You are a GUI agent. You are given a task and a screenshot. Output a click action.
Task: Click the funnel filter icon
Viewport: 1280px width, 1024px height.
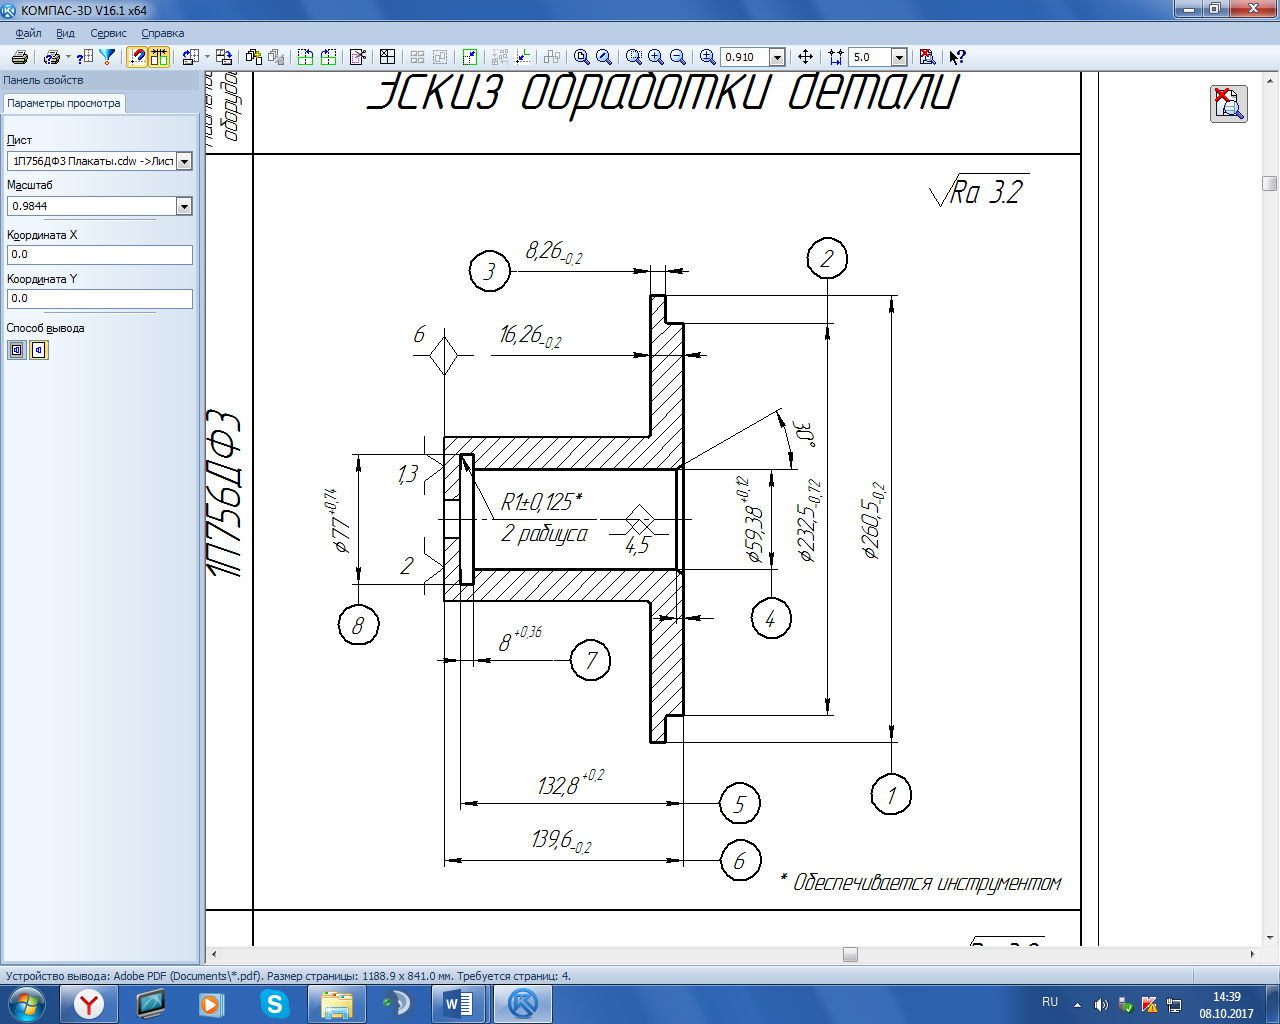click(107, 57)
